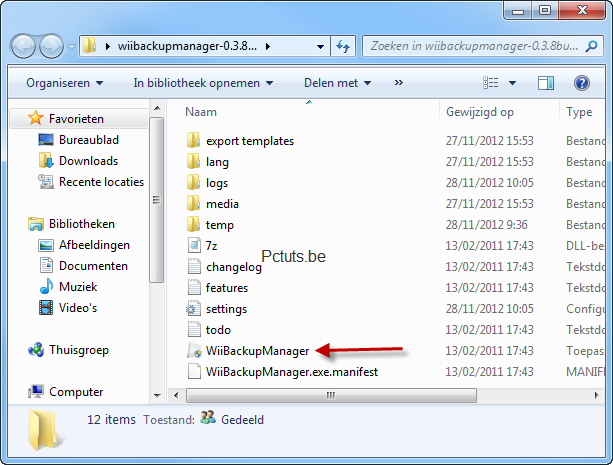Open the Video's library
This screenshot has width=613, height=465.
(x=78, y=308)
